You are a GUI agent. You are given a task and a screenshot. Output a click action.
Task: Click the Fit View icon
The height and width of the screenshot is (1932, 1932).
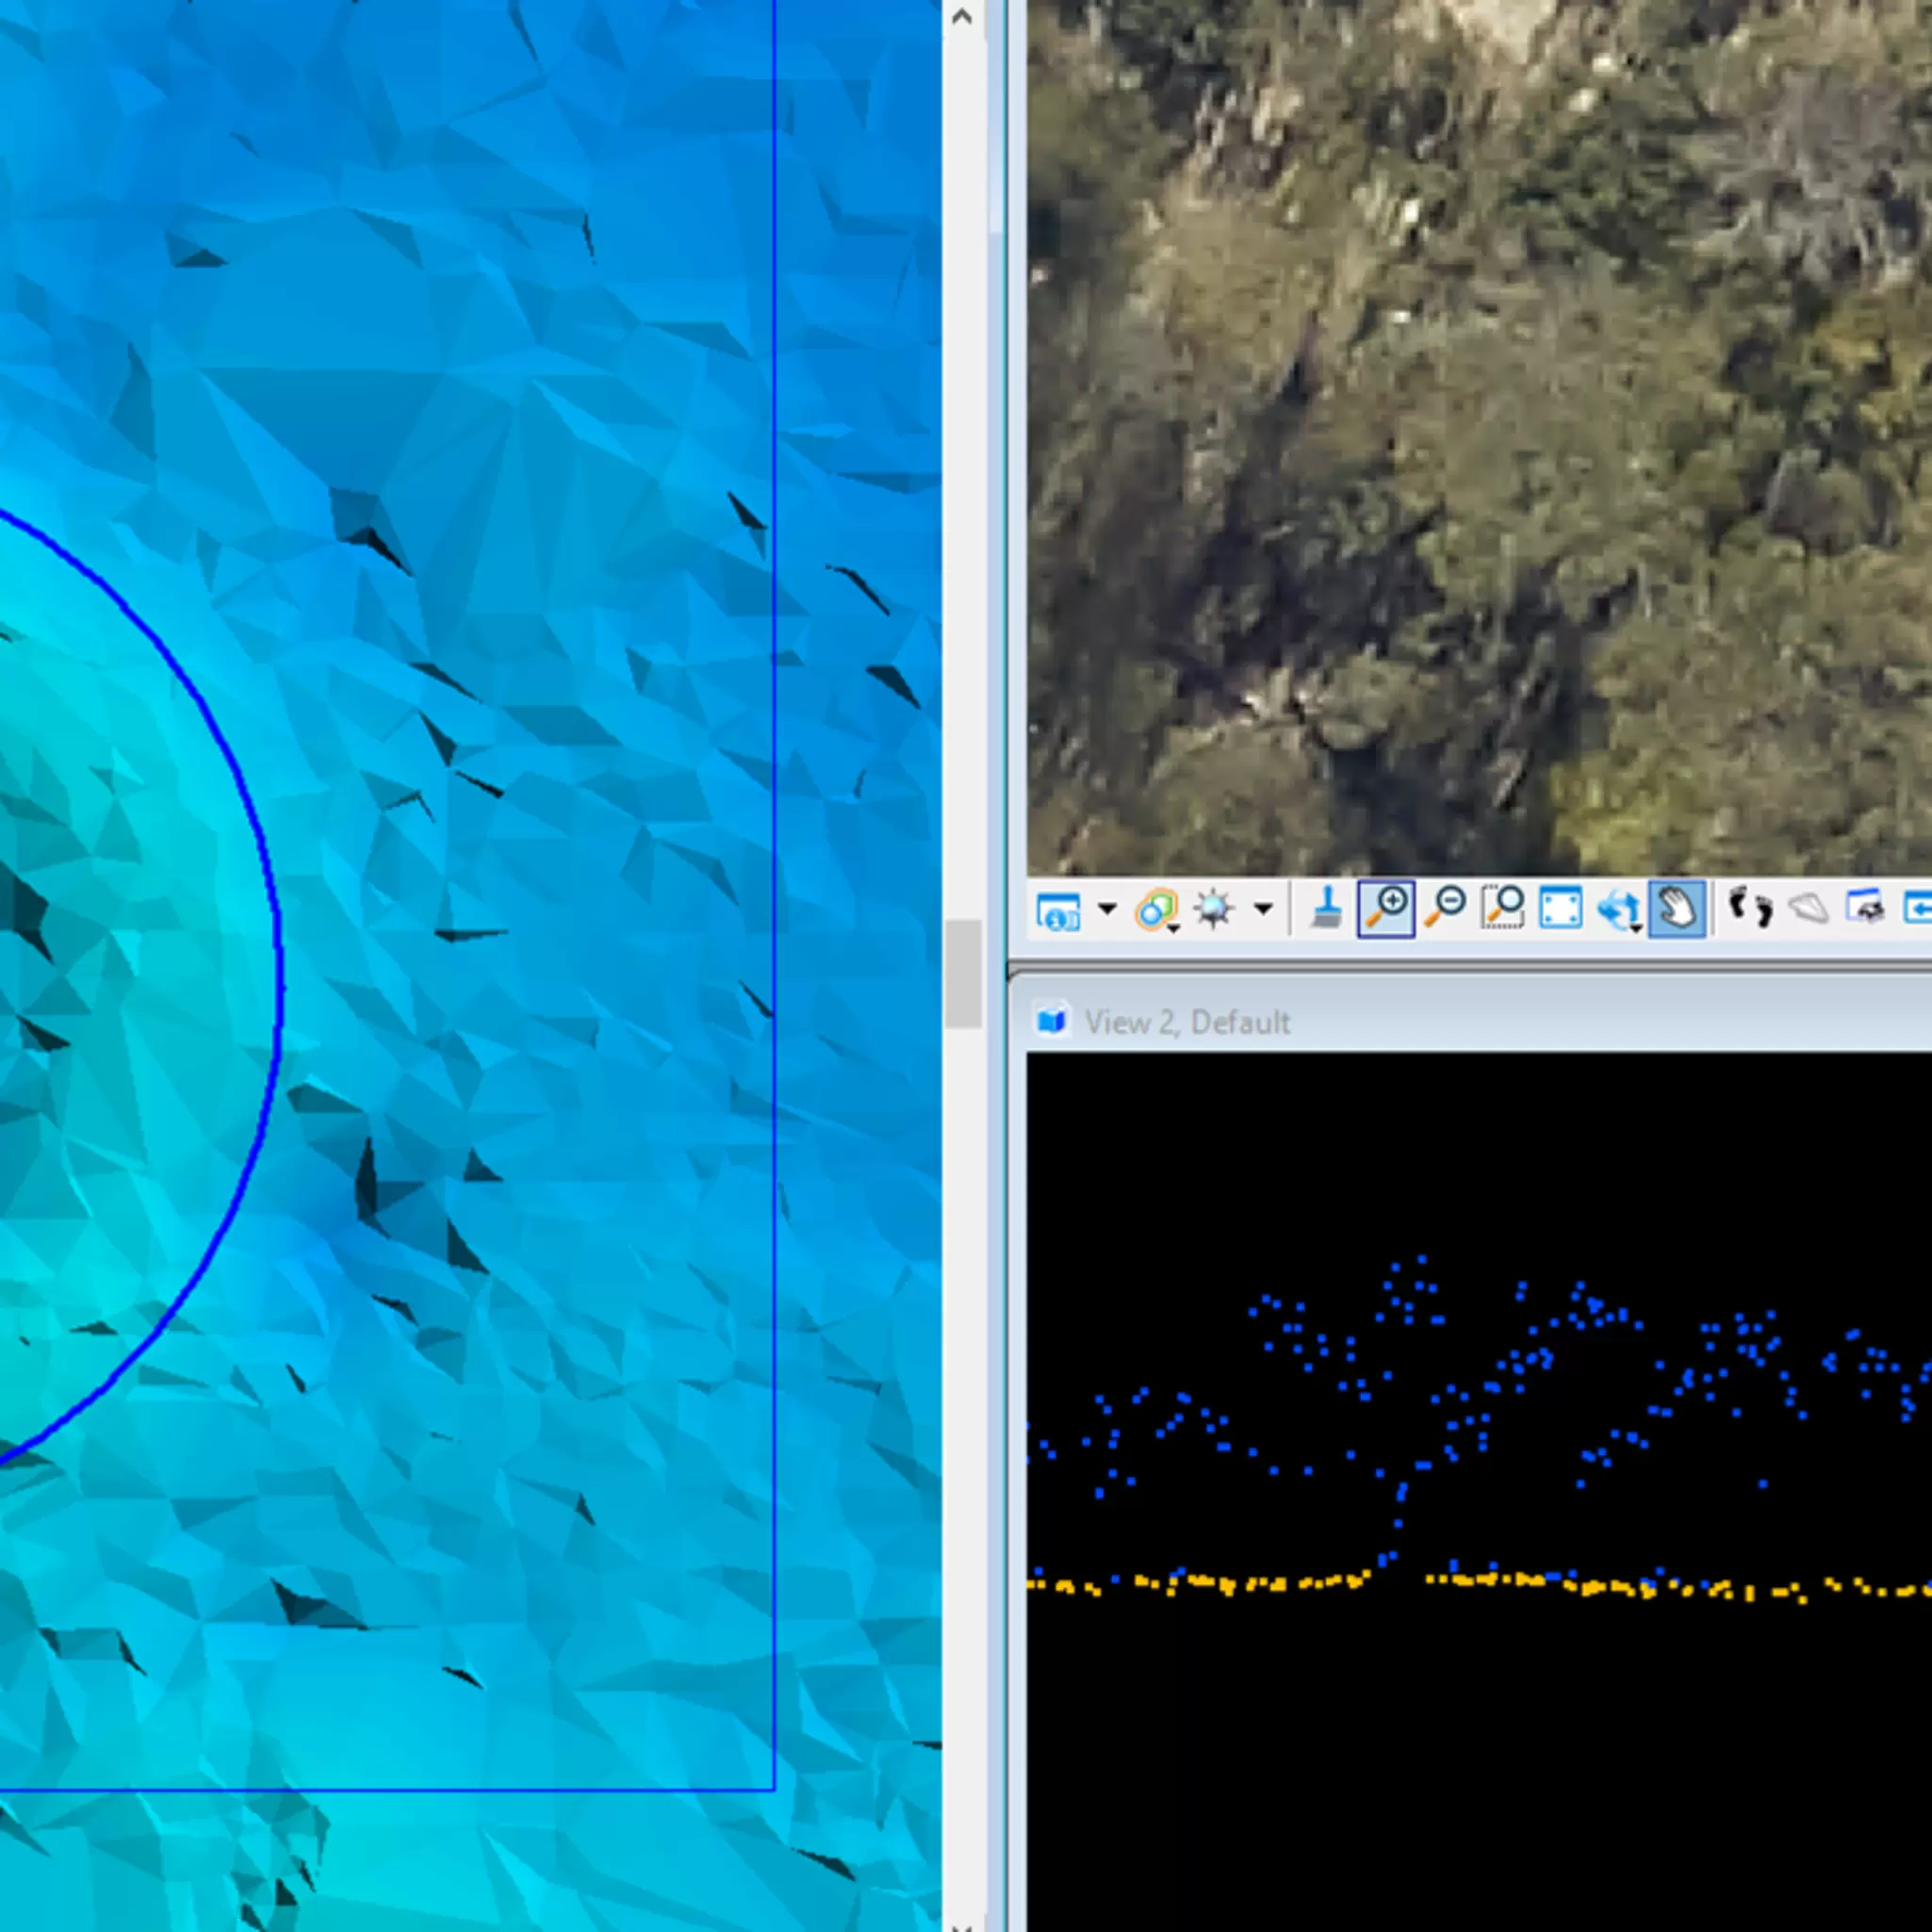point(1560,909)
